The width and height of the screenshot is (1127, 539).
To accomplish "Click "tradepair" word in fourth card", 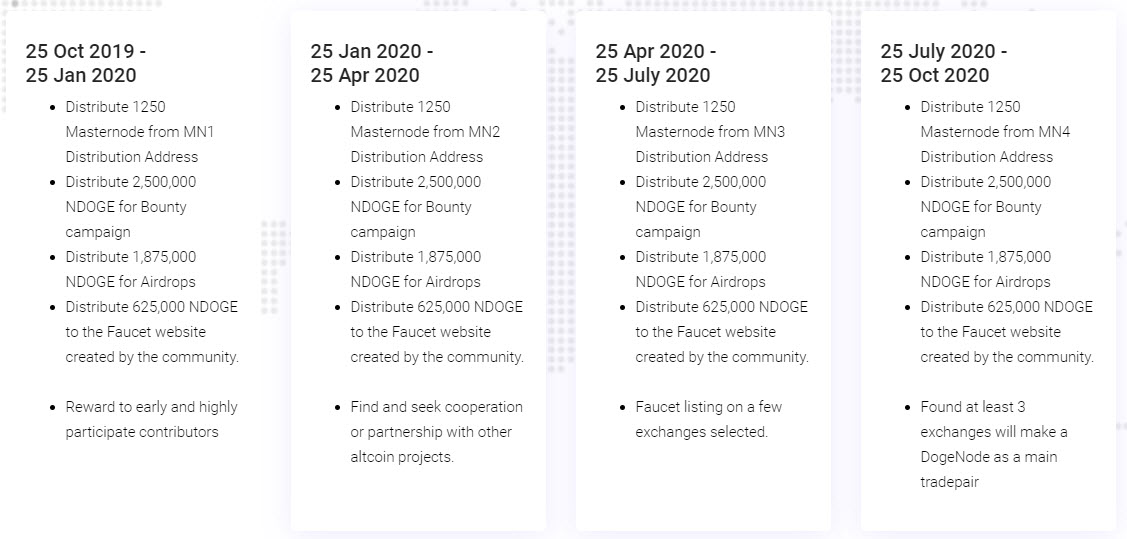I will tap(949, 482).
